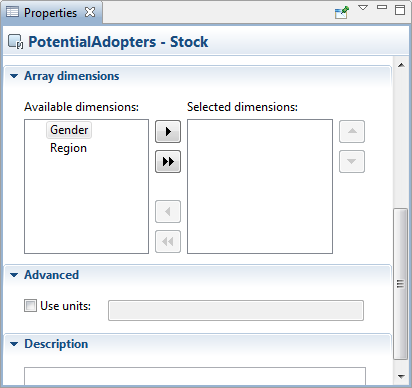Click the scrollbar down arrow
The height and width of the screenshot is (388, 412).
401,377
